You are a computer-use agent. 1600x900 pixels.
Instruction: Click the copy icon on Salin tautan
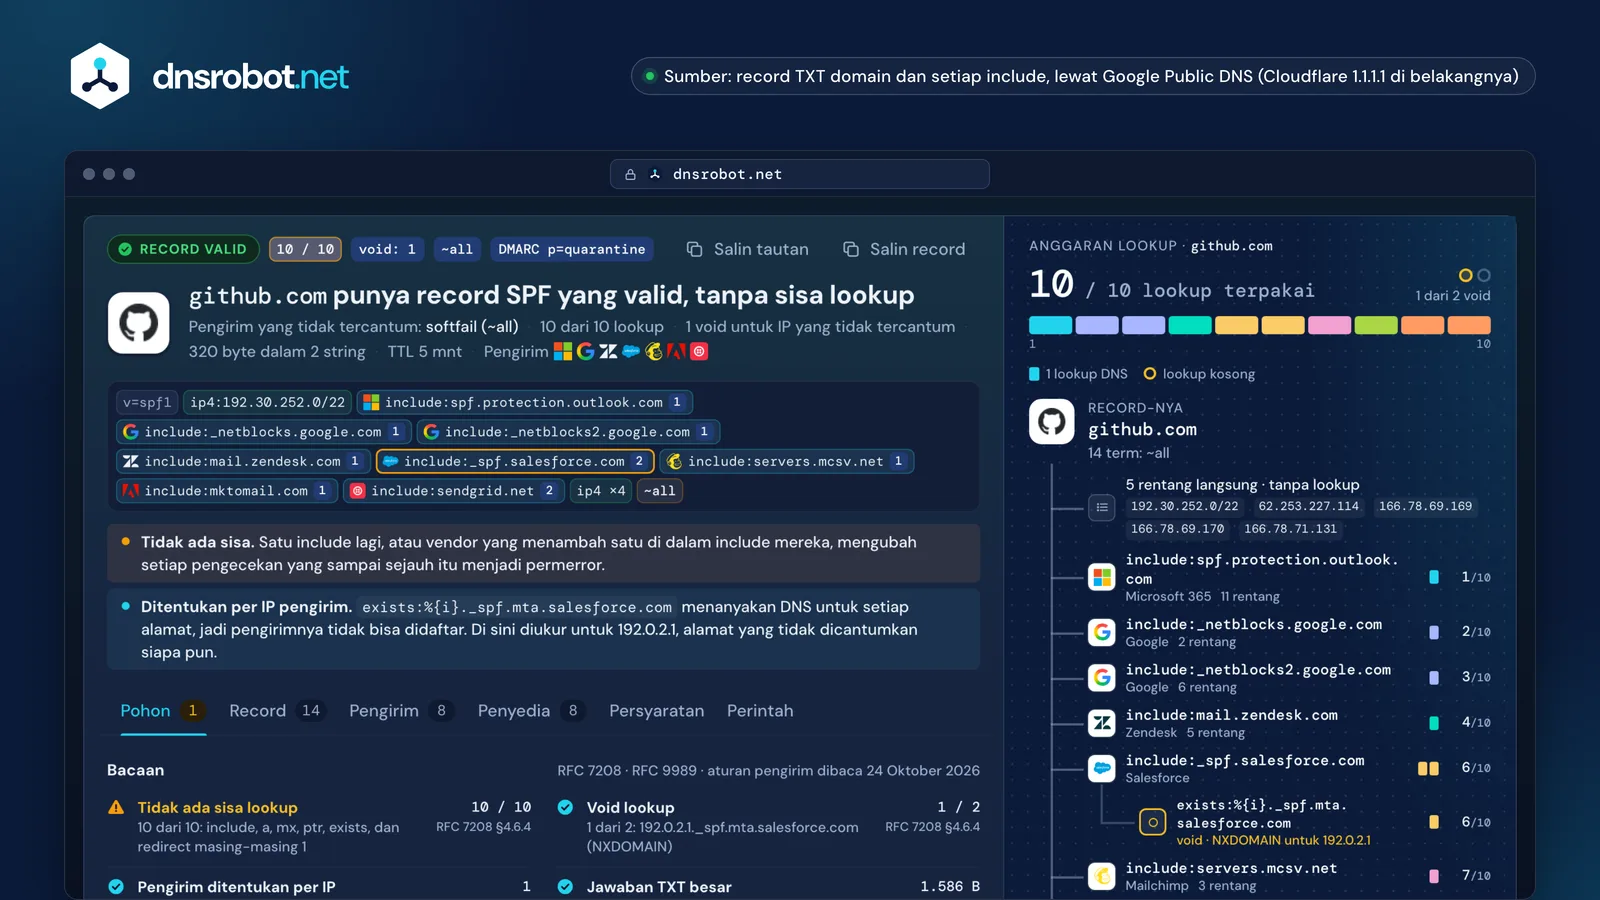click(694, 249)
